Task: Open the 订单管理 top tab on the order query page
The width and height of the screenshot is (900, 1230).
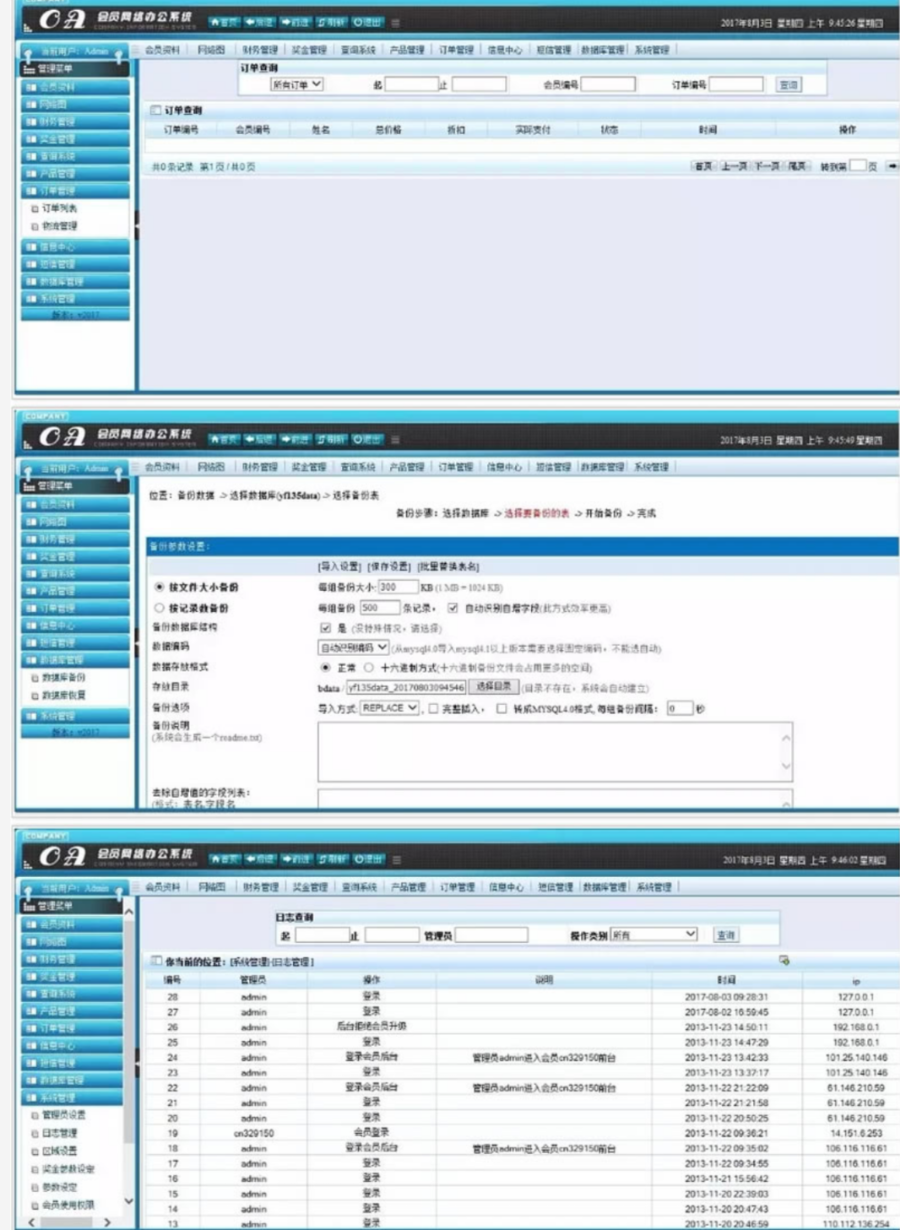Action: pos(457,49)
